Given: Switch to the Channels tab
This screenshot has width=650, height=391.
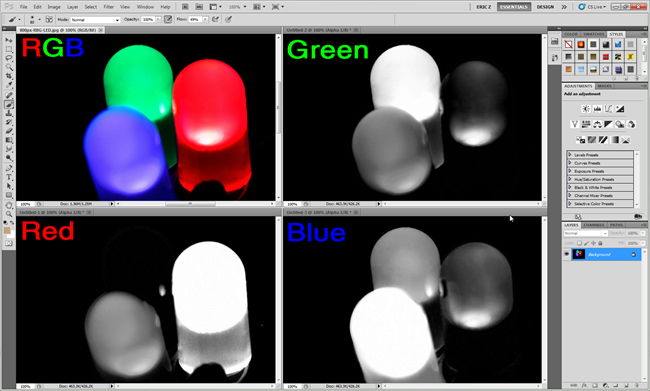Looking at the screenshot, I should pyautogui.click(x=594, y=225).
